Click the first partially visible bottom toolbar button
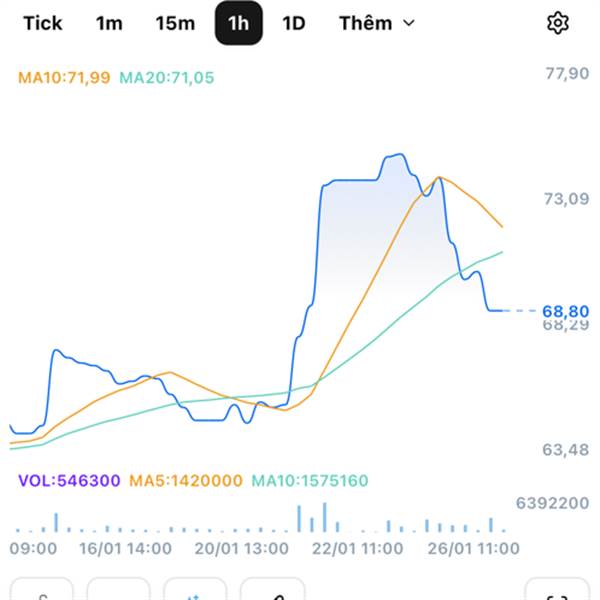 click(42, 591)
